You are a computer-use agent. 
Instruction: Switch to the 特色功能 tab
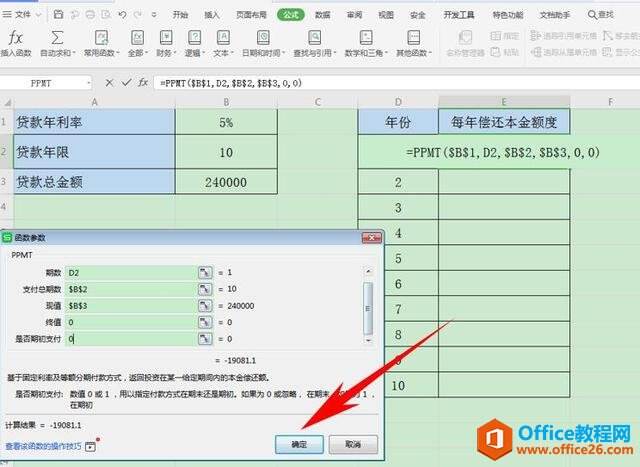[x=508, y=15]
